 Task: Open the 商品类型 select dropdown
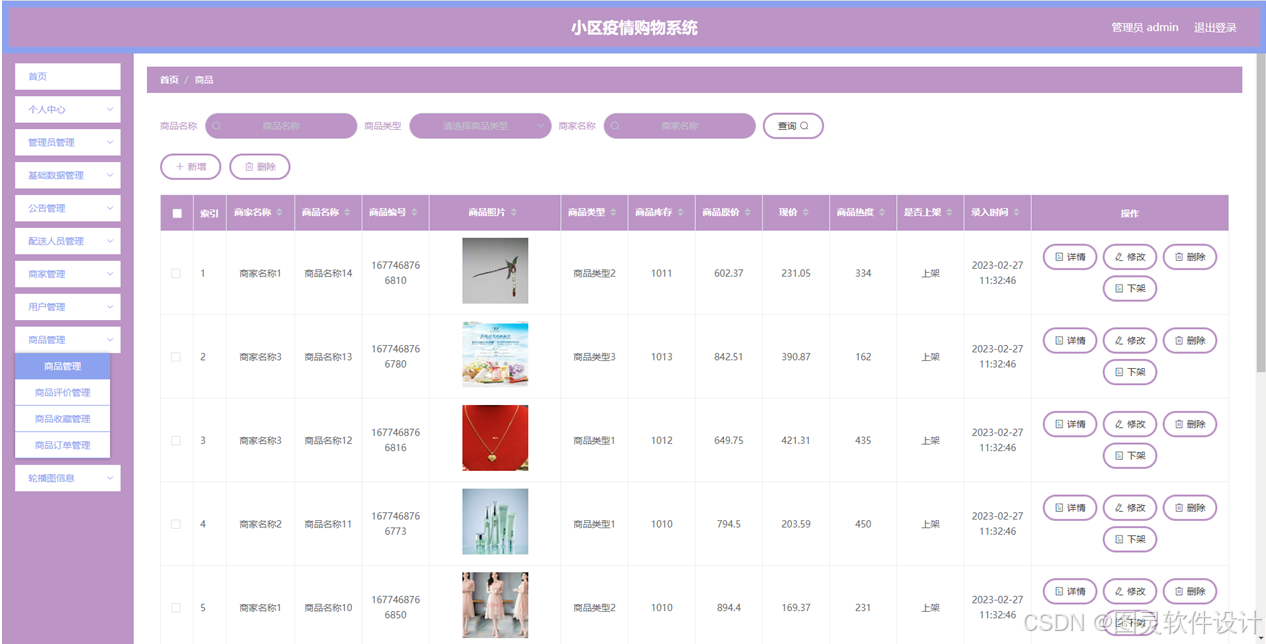(x=480, y=126)
